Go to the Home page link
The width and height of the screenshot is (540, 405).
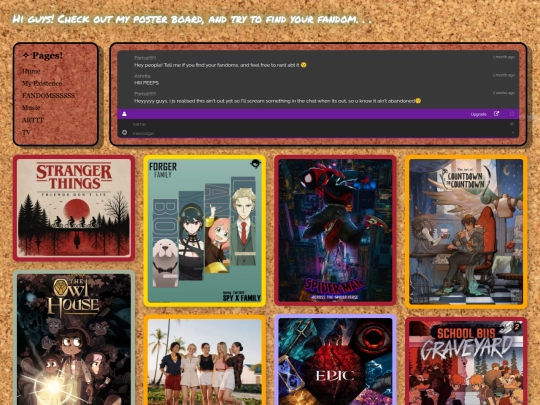pyautogui.click(x=31, y=71)
